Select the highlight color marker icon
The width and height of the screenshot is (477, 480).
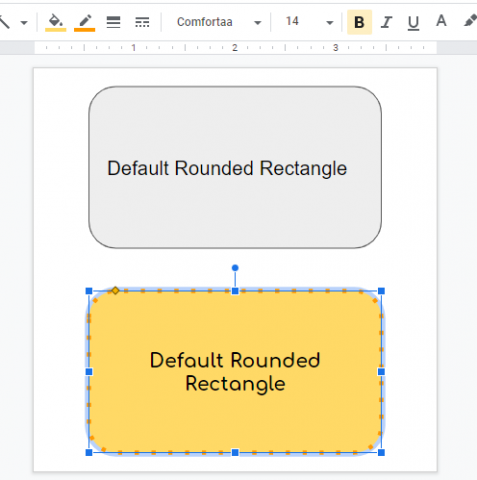[x=470, y=21]
